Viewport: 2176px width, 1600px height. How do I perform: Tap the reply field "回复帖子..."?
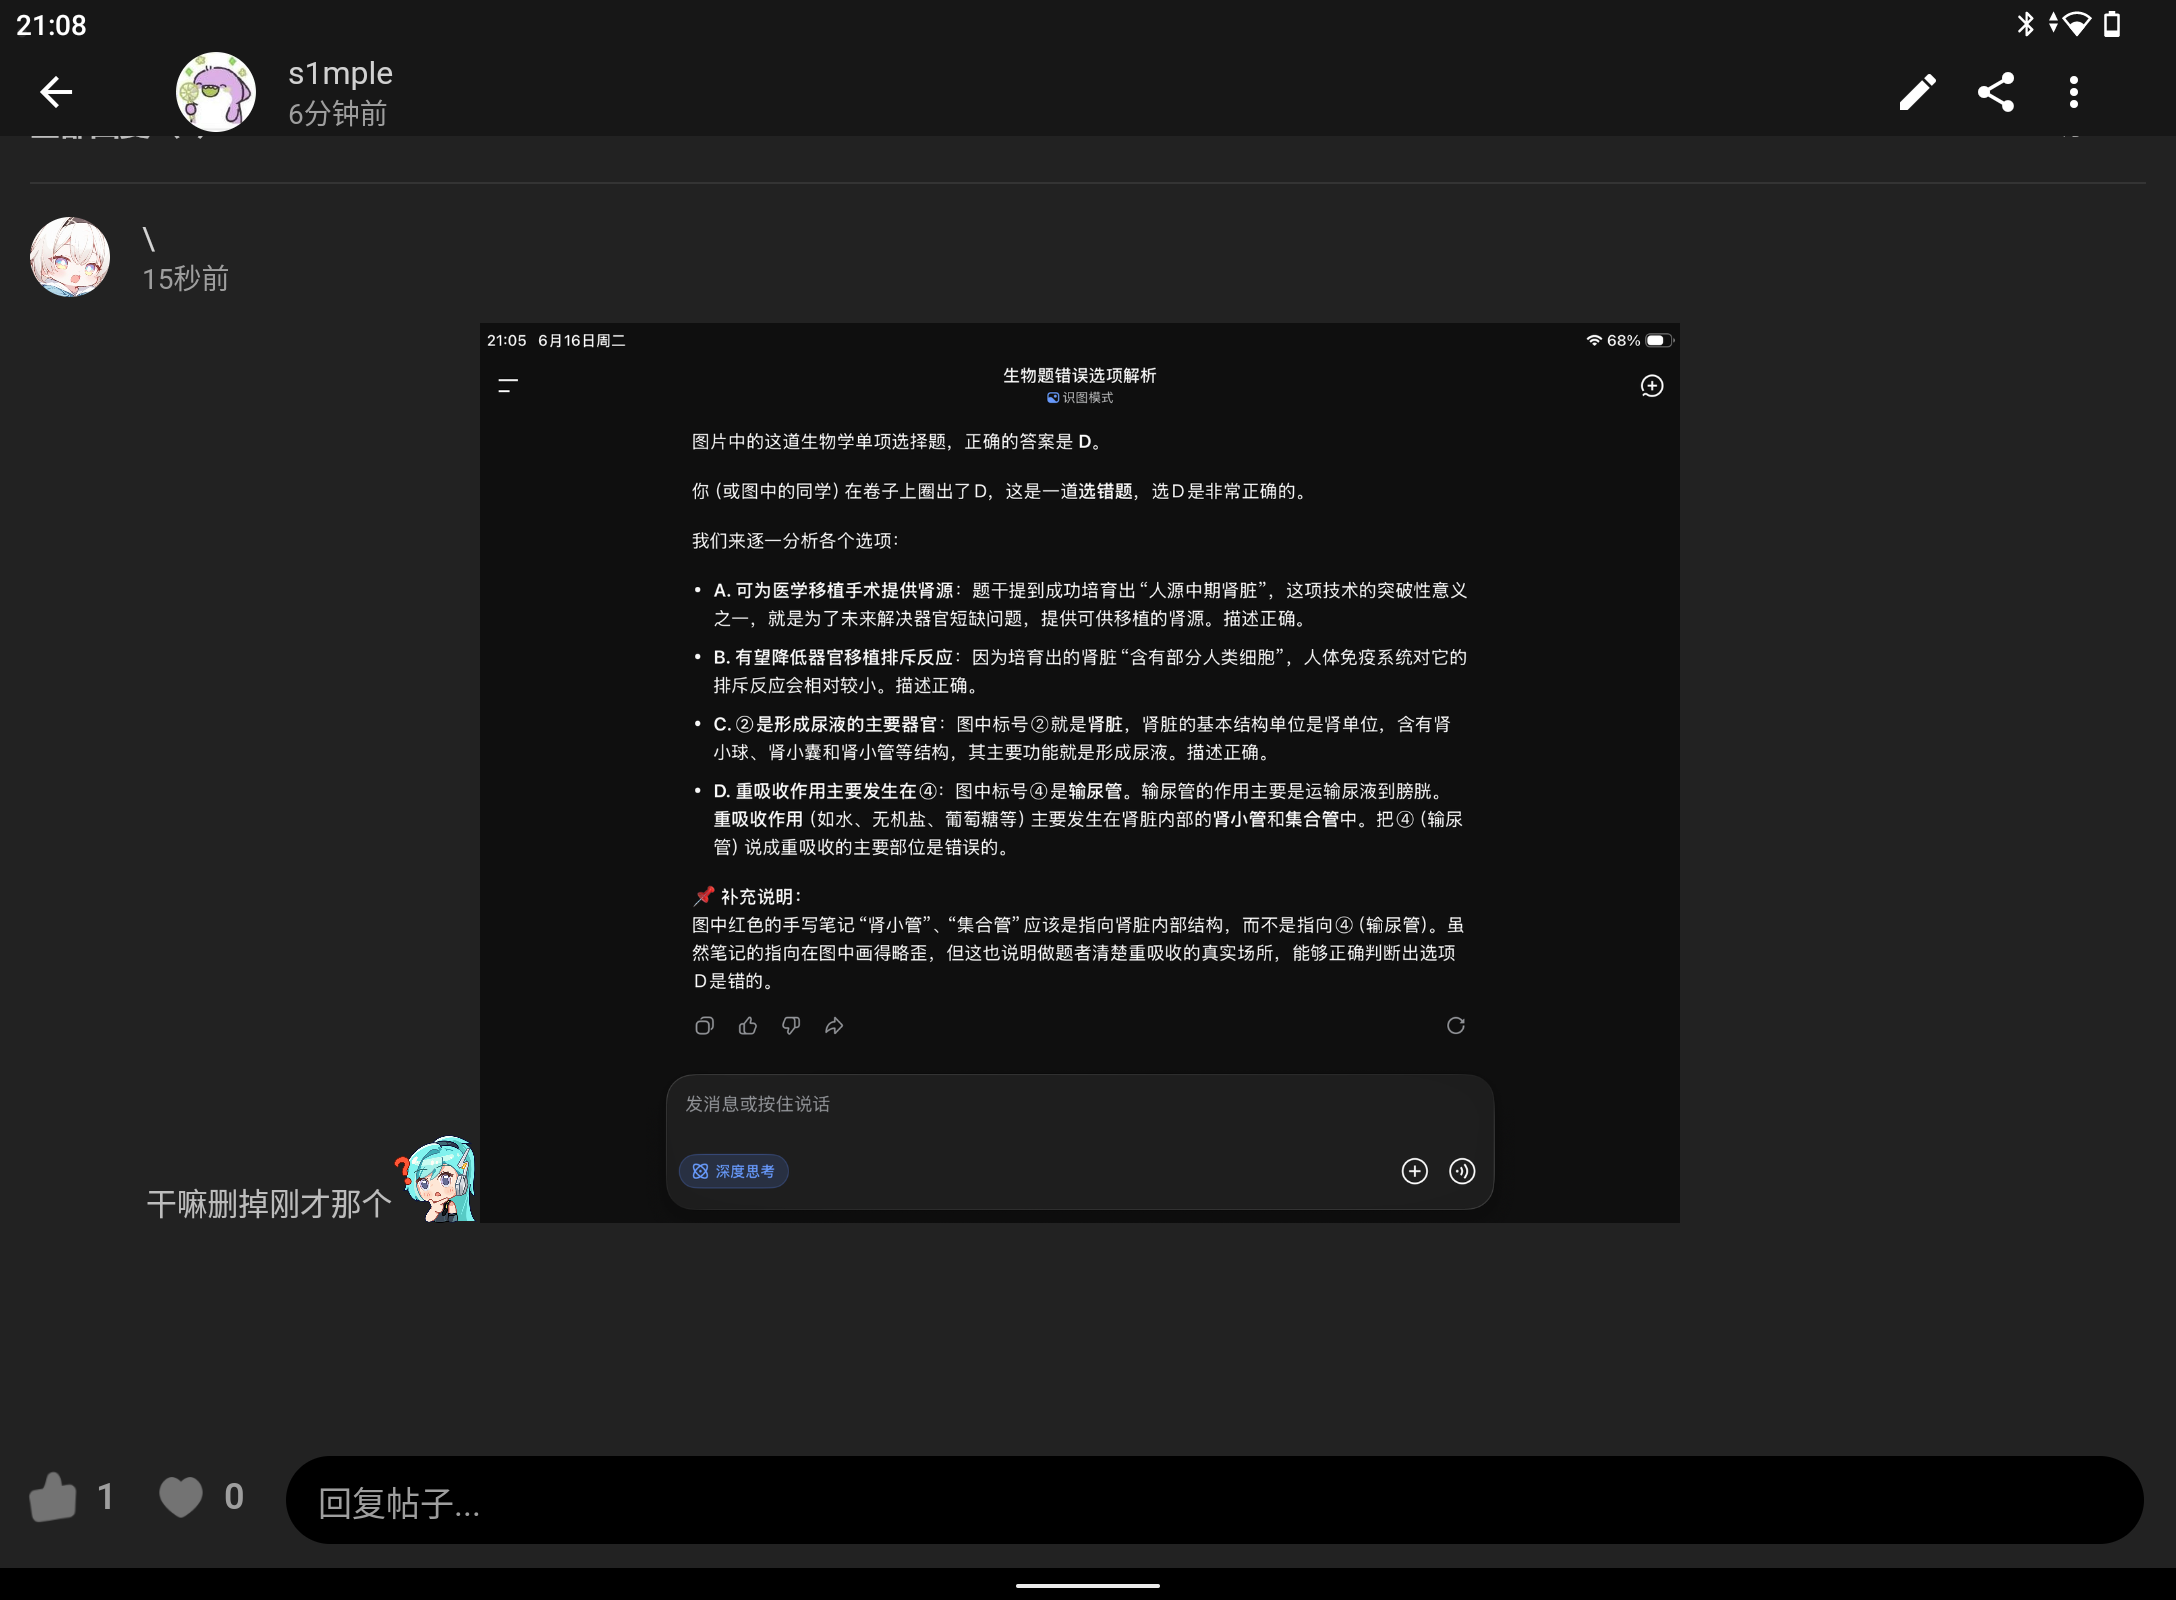(x=1215, y=1500)
